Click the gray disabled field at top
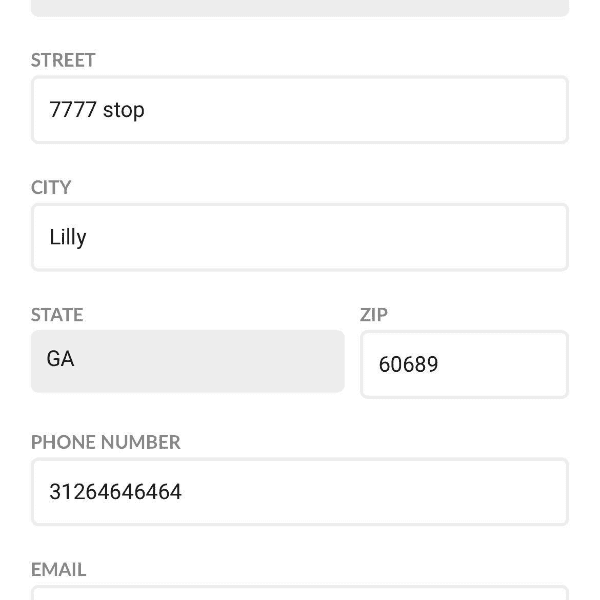 click(300, 7)
